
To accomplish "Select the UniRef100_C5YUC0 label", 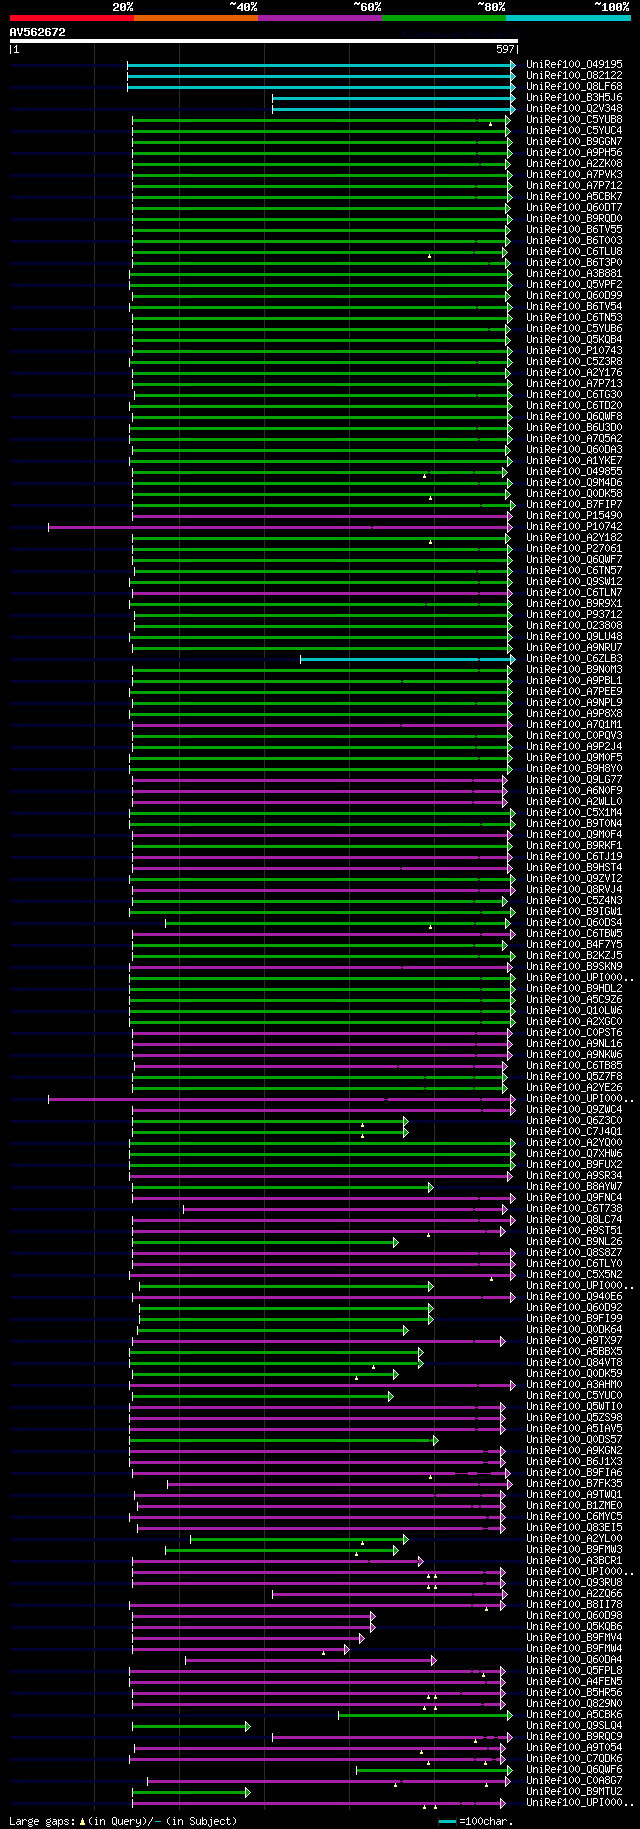I will [x=574, y=1395].
